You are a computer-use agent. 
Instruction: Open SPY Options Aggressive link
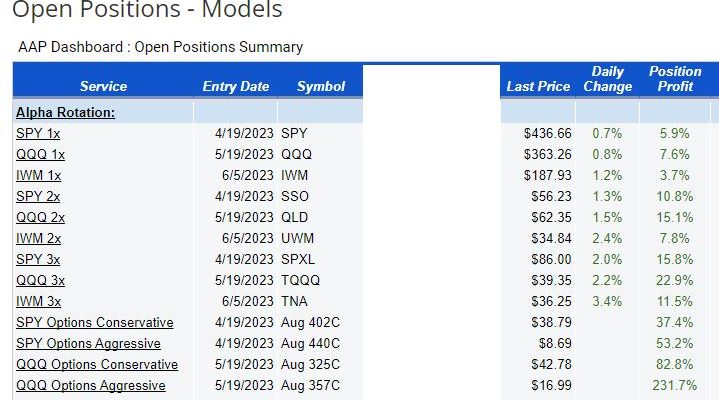88,344
